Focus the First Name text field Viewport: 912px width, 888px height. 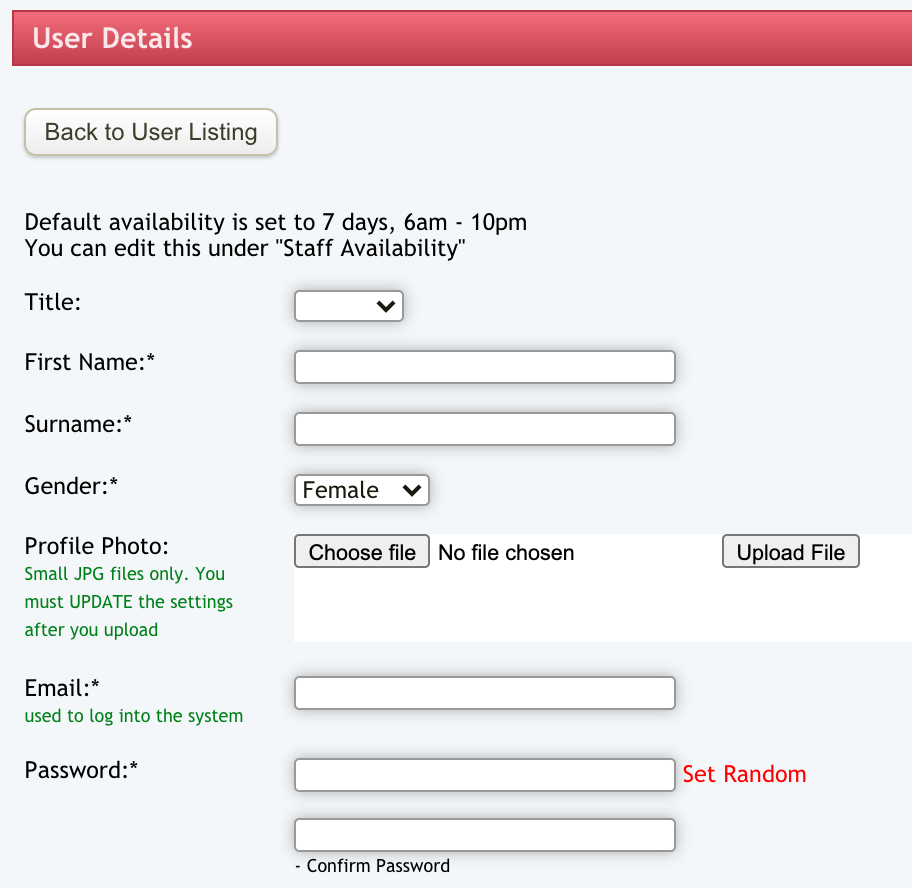484,367
